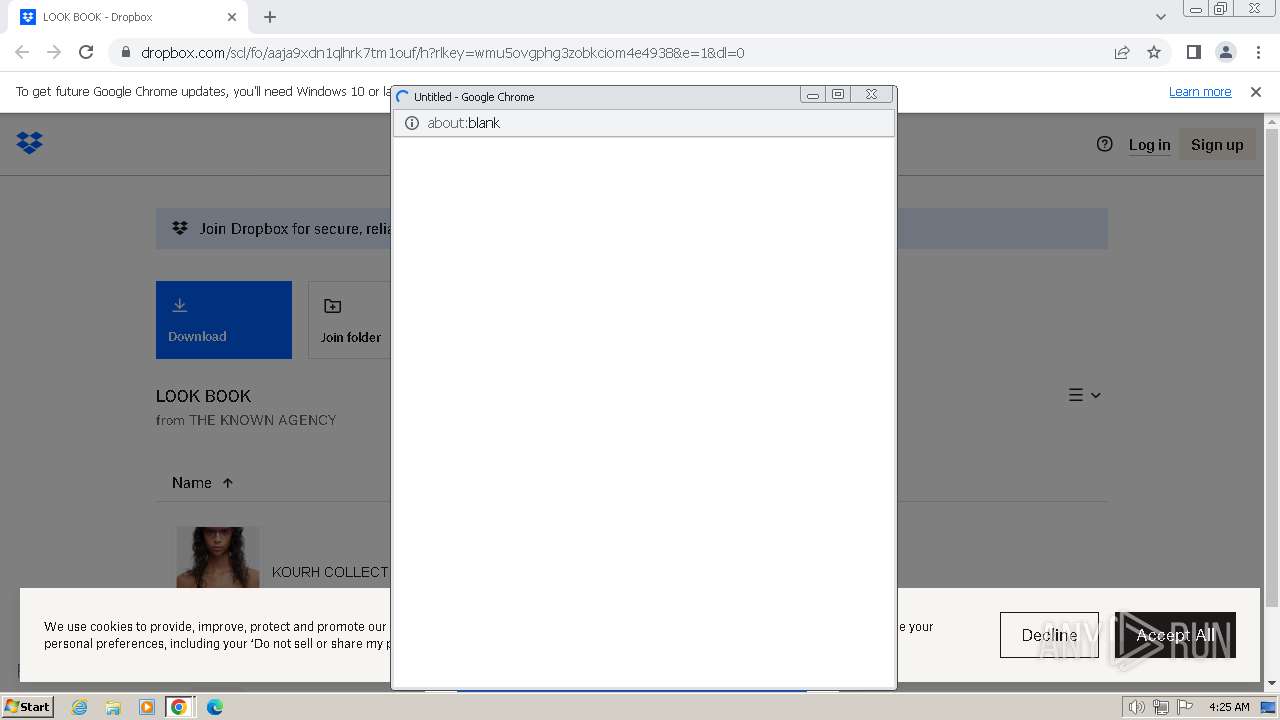
Task: Click the from THE KNOWN AGENCY text
Action: (x=246, y=420)
